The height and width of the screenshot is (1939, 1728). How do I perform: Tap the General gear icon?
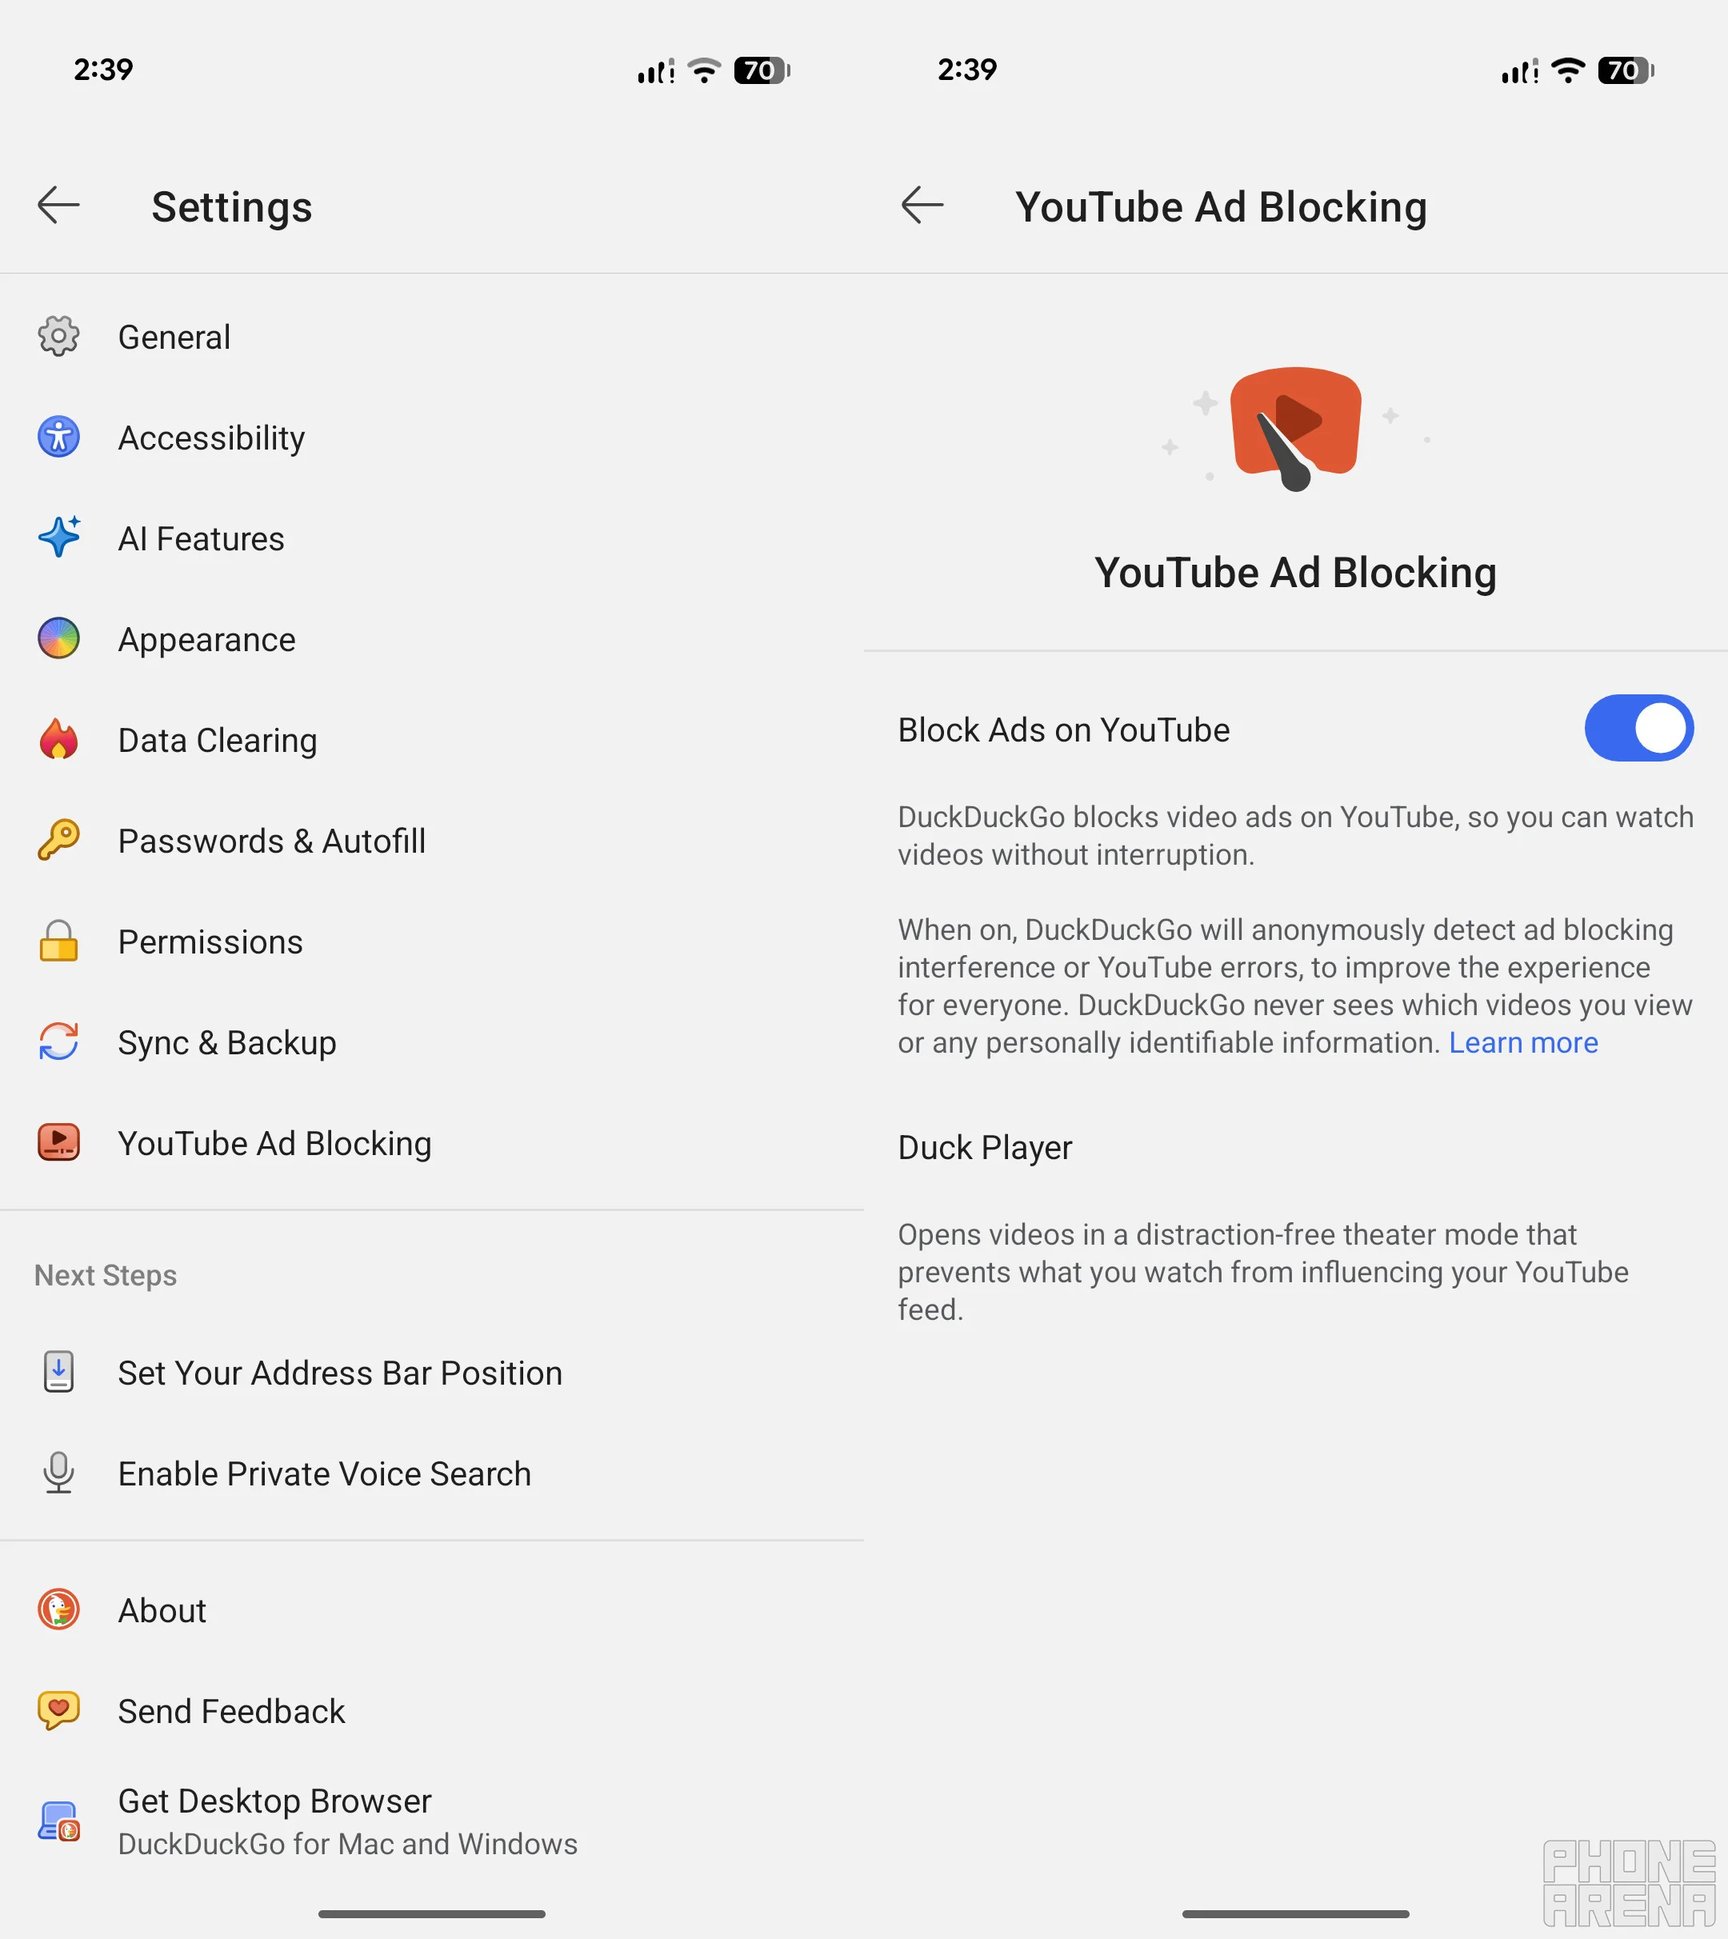click(58, 336)
